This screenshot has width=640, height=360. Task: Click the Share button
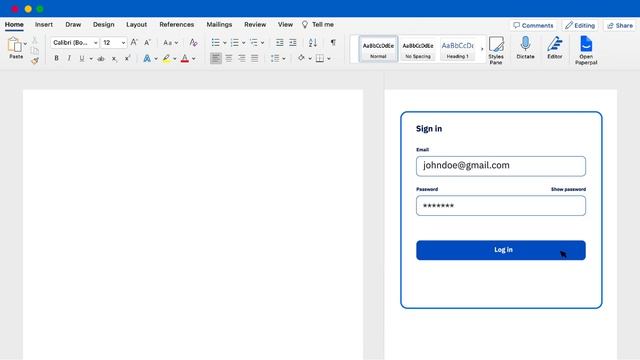tap(620, 25)
